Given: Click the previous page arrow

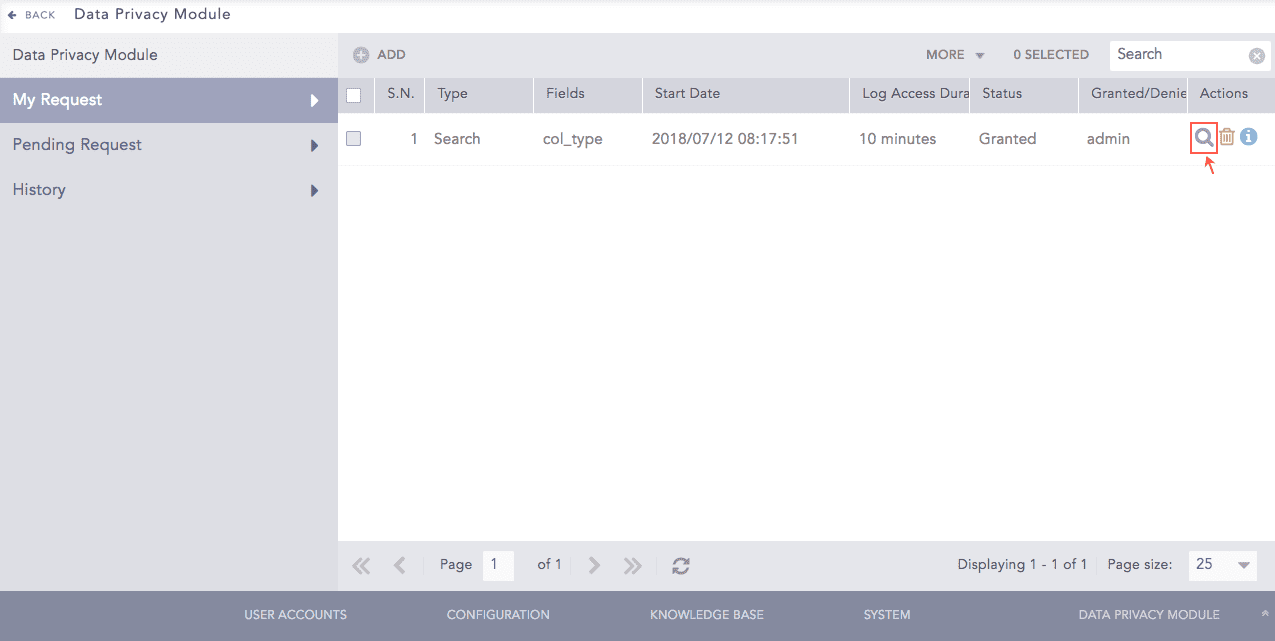Looking at the screenshot, I should 400,566.
